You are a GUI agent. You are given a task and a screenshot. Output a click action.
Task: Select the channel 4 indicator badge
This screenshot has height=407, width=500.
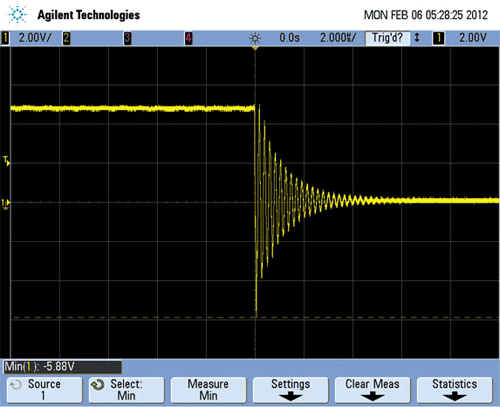click(x=189, y=38)
